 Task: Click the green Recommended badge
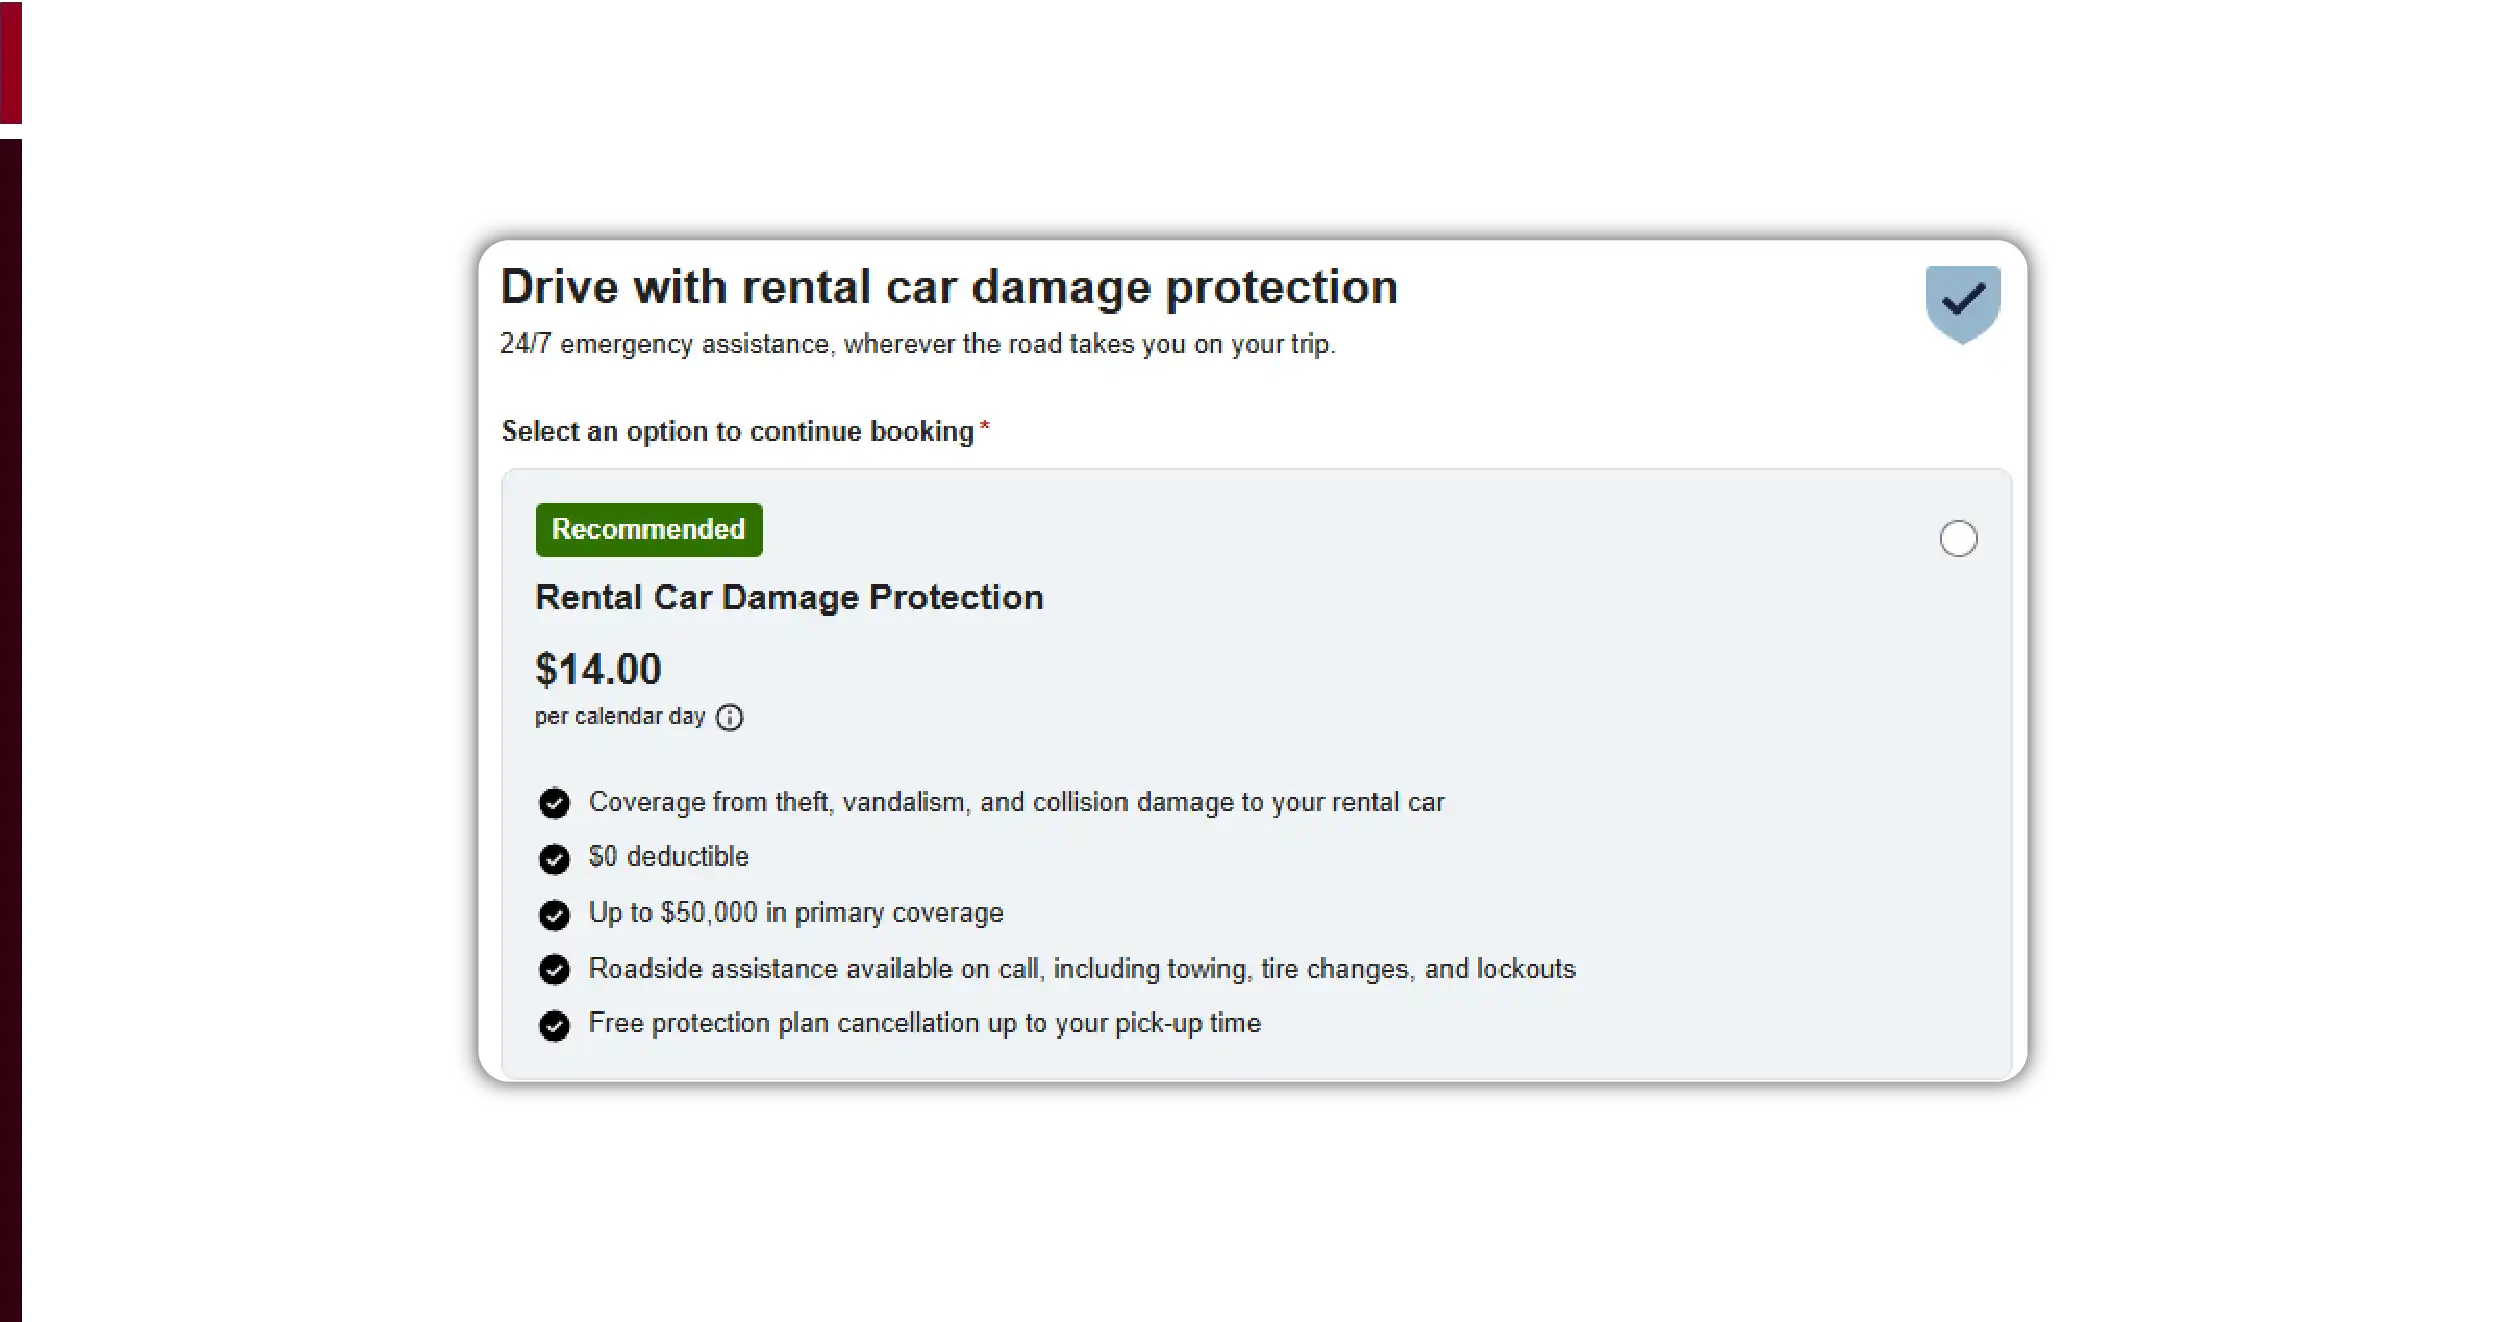648,529
